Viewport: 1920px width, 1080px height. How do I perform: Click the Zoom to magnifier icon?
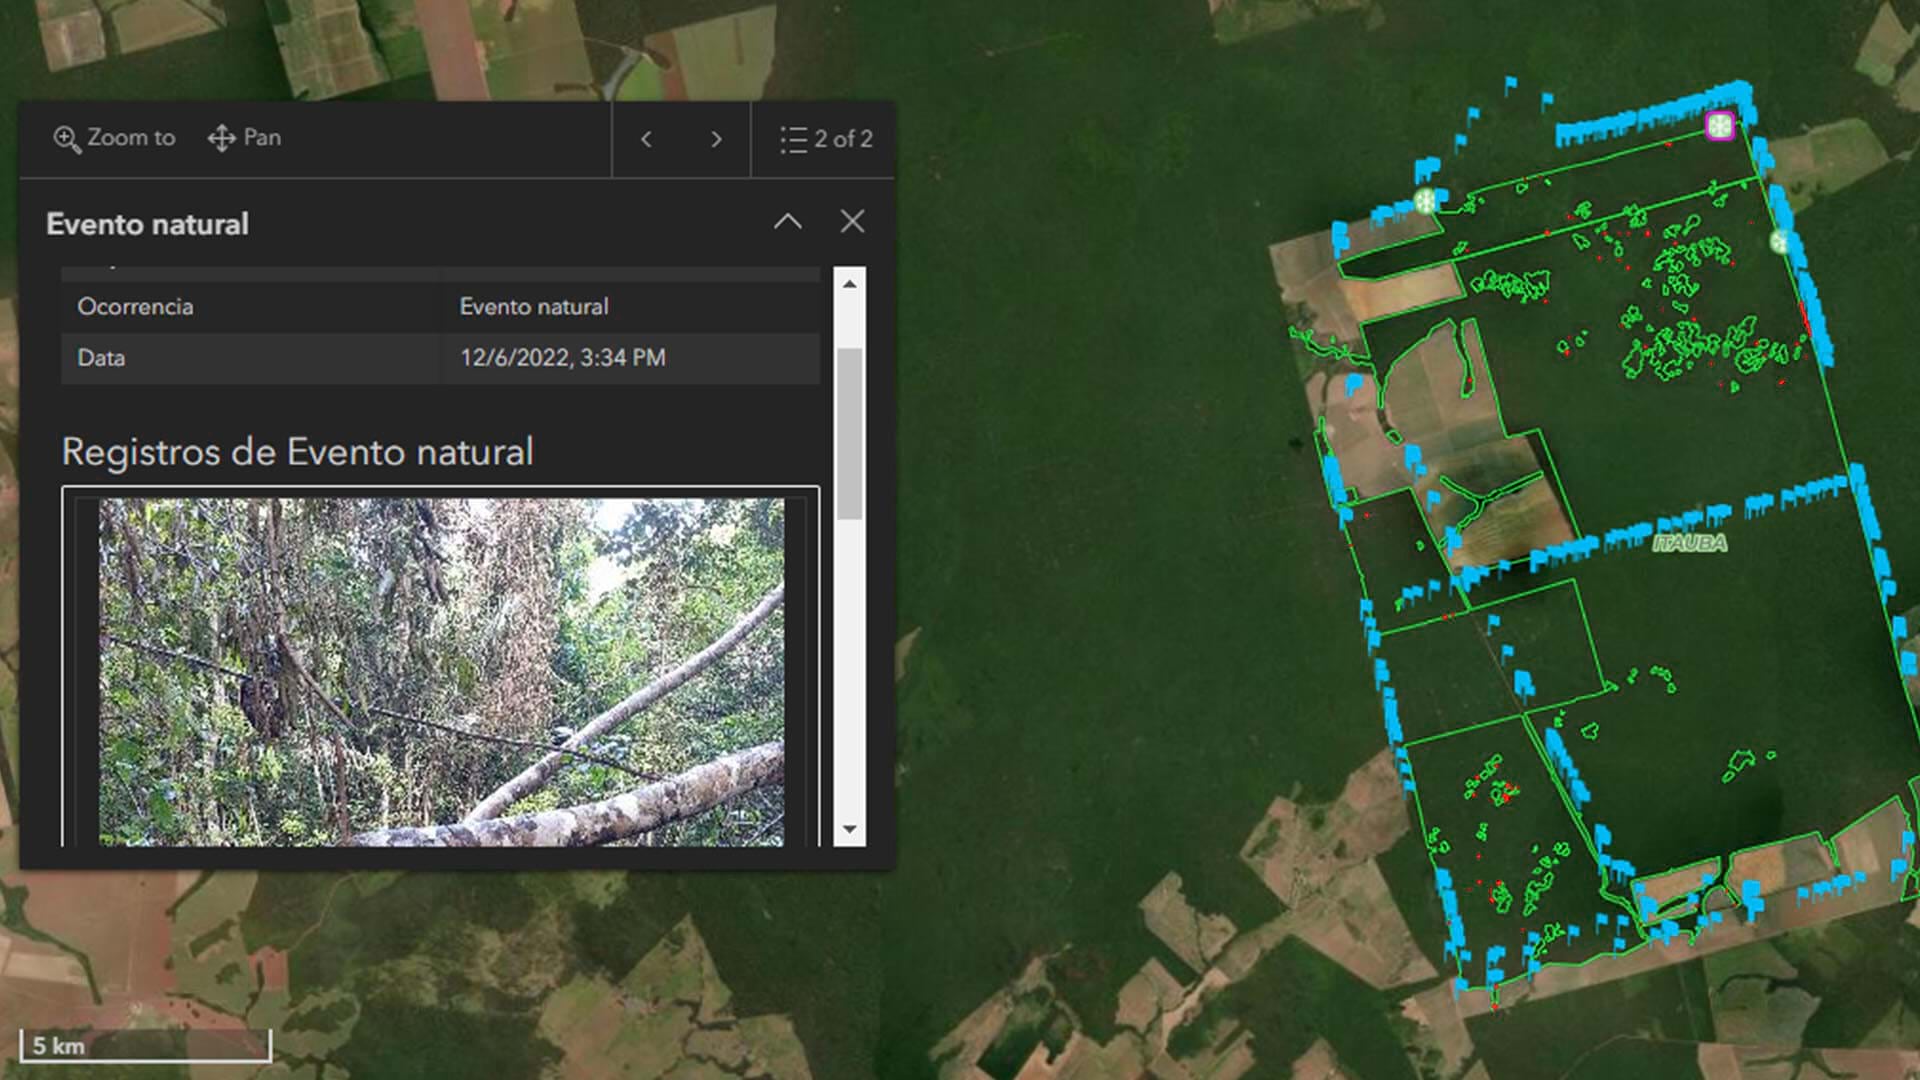[x=67, y=139]
